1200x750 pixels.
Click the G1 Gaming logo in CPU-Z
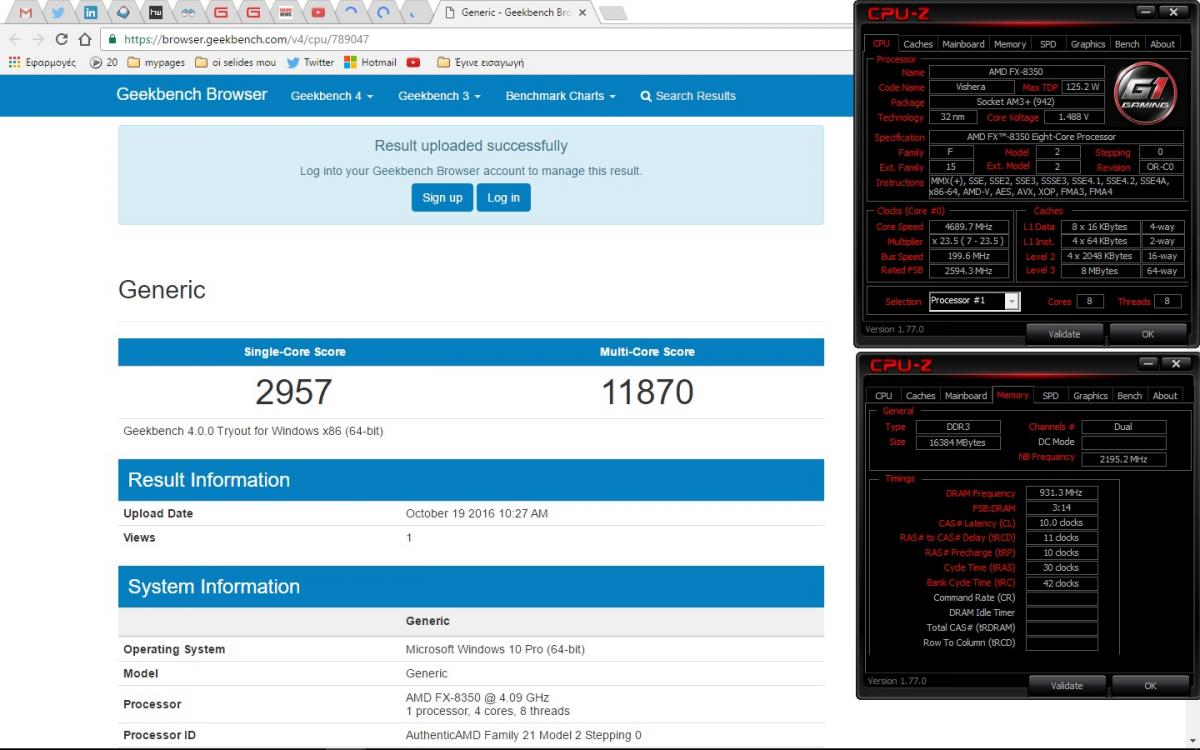pyautogui.click(x=1144, y=91)
